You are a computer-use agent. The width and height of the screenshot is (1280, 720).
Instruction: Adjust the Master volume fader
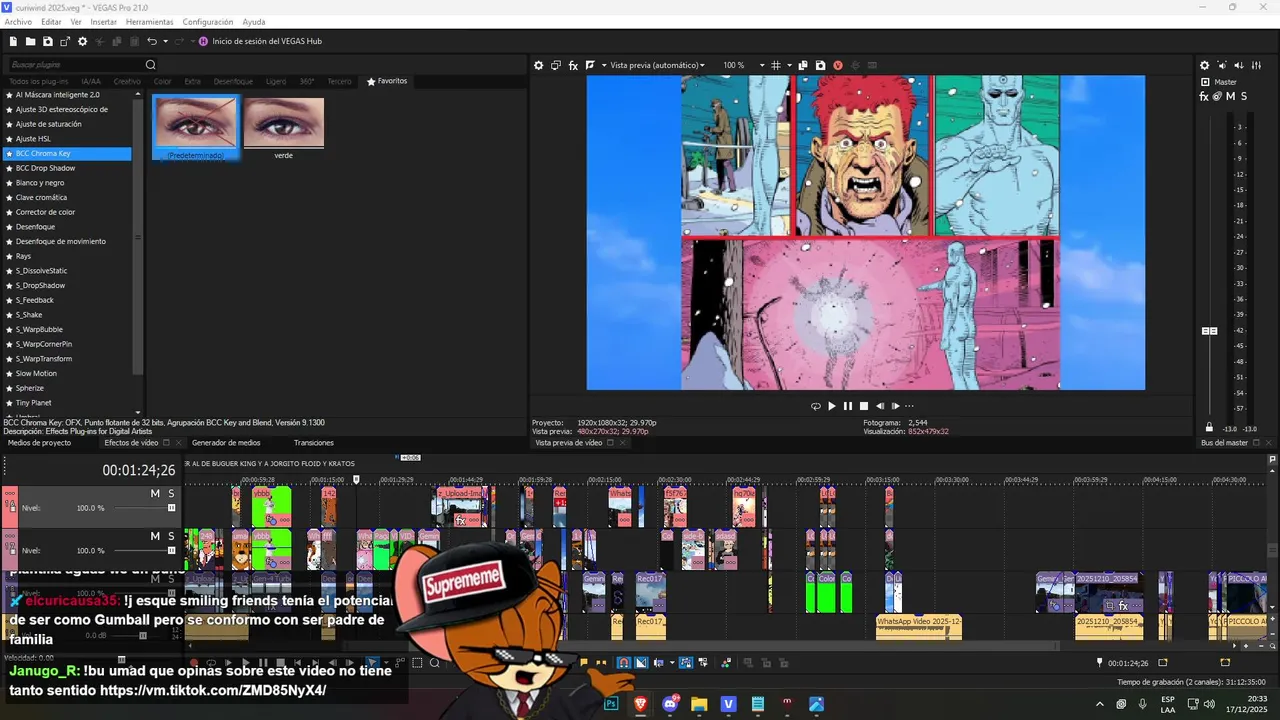(1209, 331)
